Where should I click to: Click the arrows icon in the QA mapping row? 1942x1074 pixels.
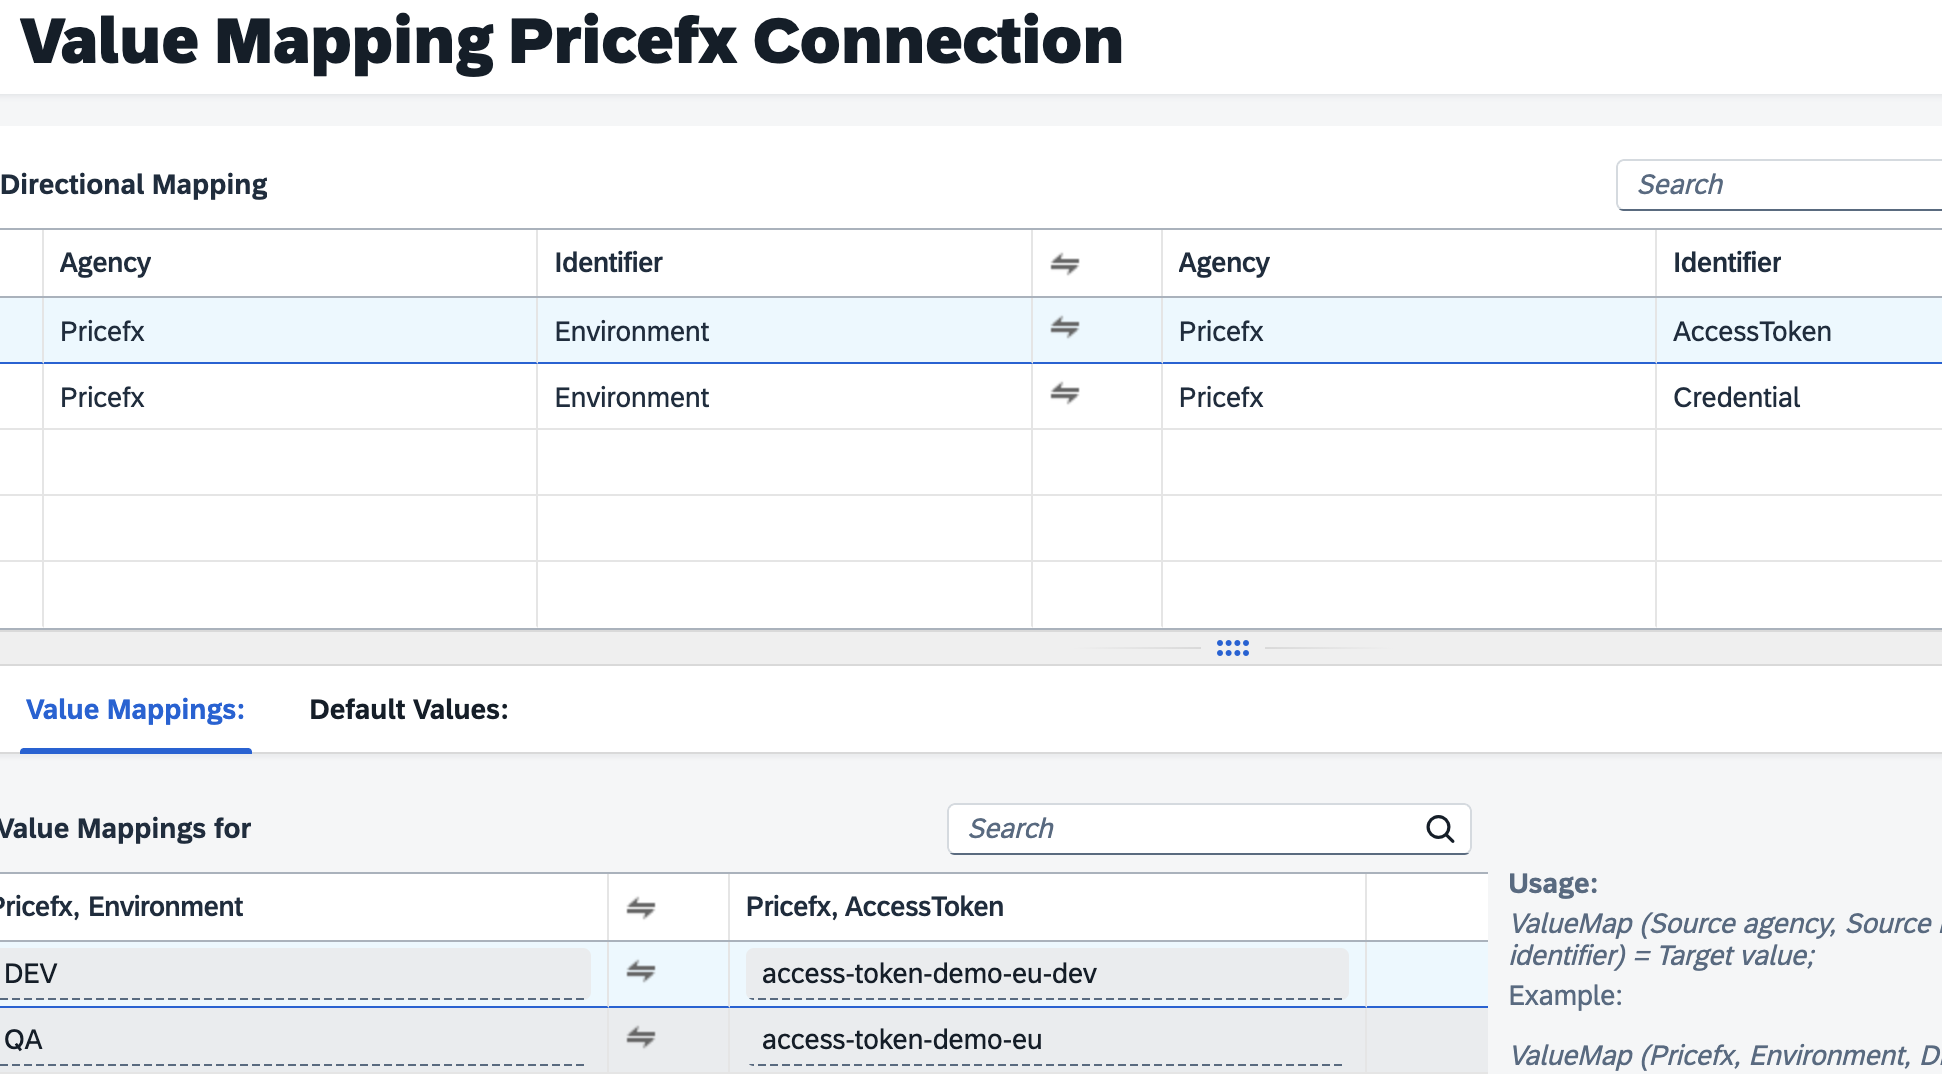[641, 1038]
